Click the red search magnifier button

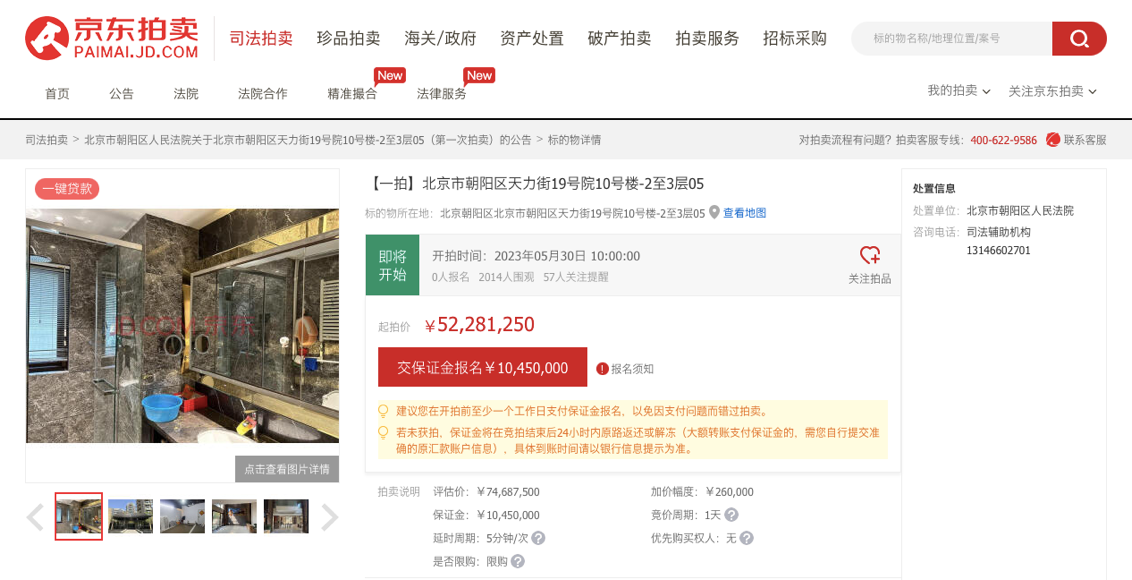pyautogui.click(x=1078, y=39)
